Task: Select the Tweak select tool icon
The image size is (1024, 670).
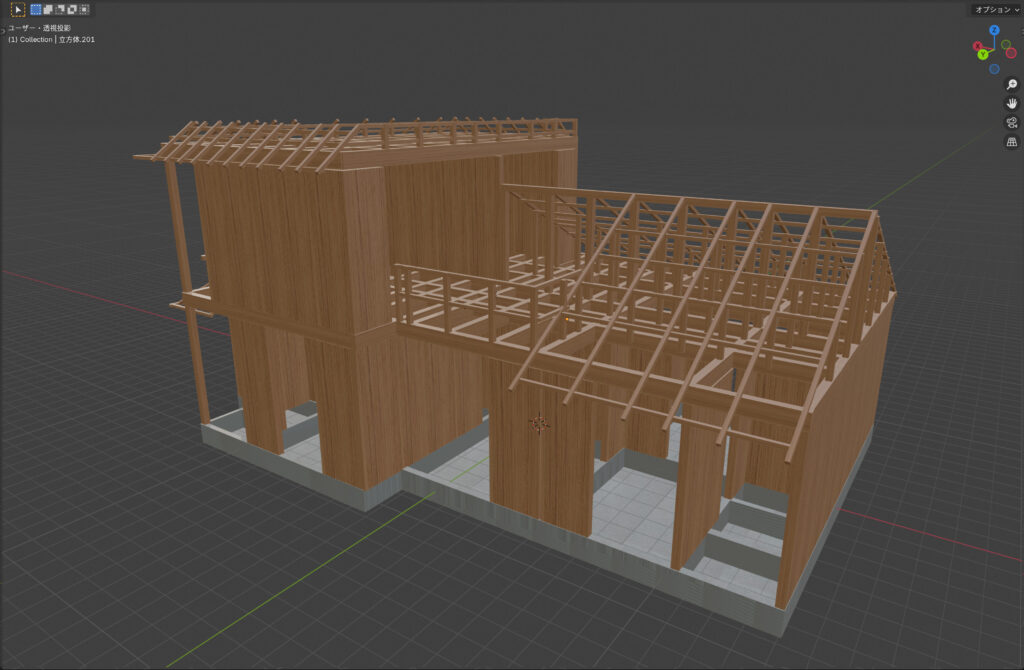Action: [18, 9]
